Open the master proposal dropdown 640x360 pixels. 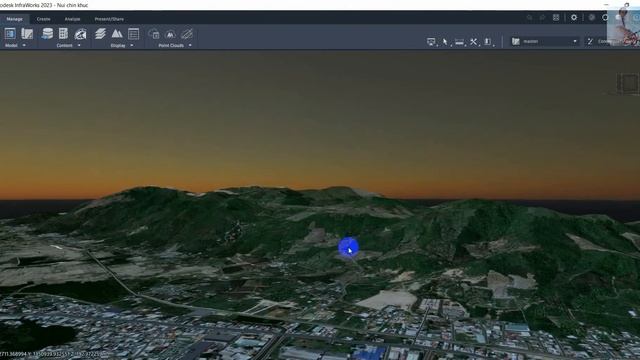pyautogui.click(x=545, y=41)
